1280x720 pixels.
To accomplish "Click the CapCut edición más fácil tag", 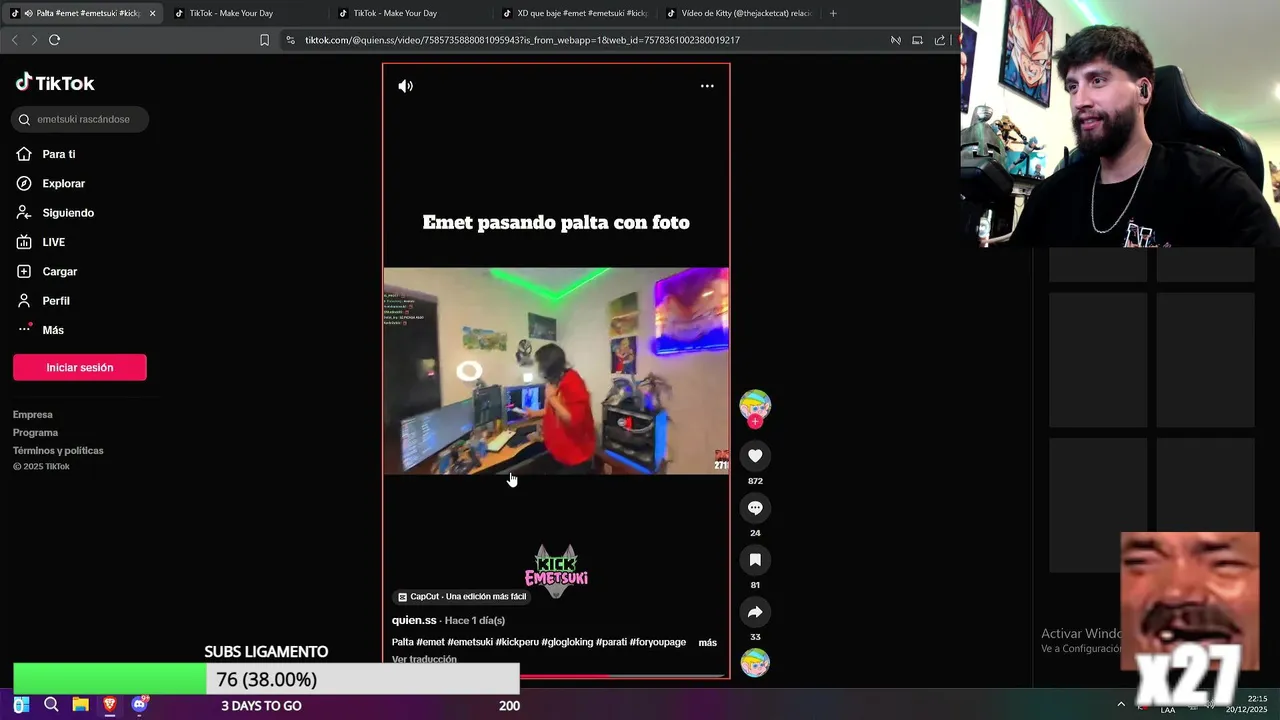I will [461, 597].
